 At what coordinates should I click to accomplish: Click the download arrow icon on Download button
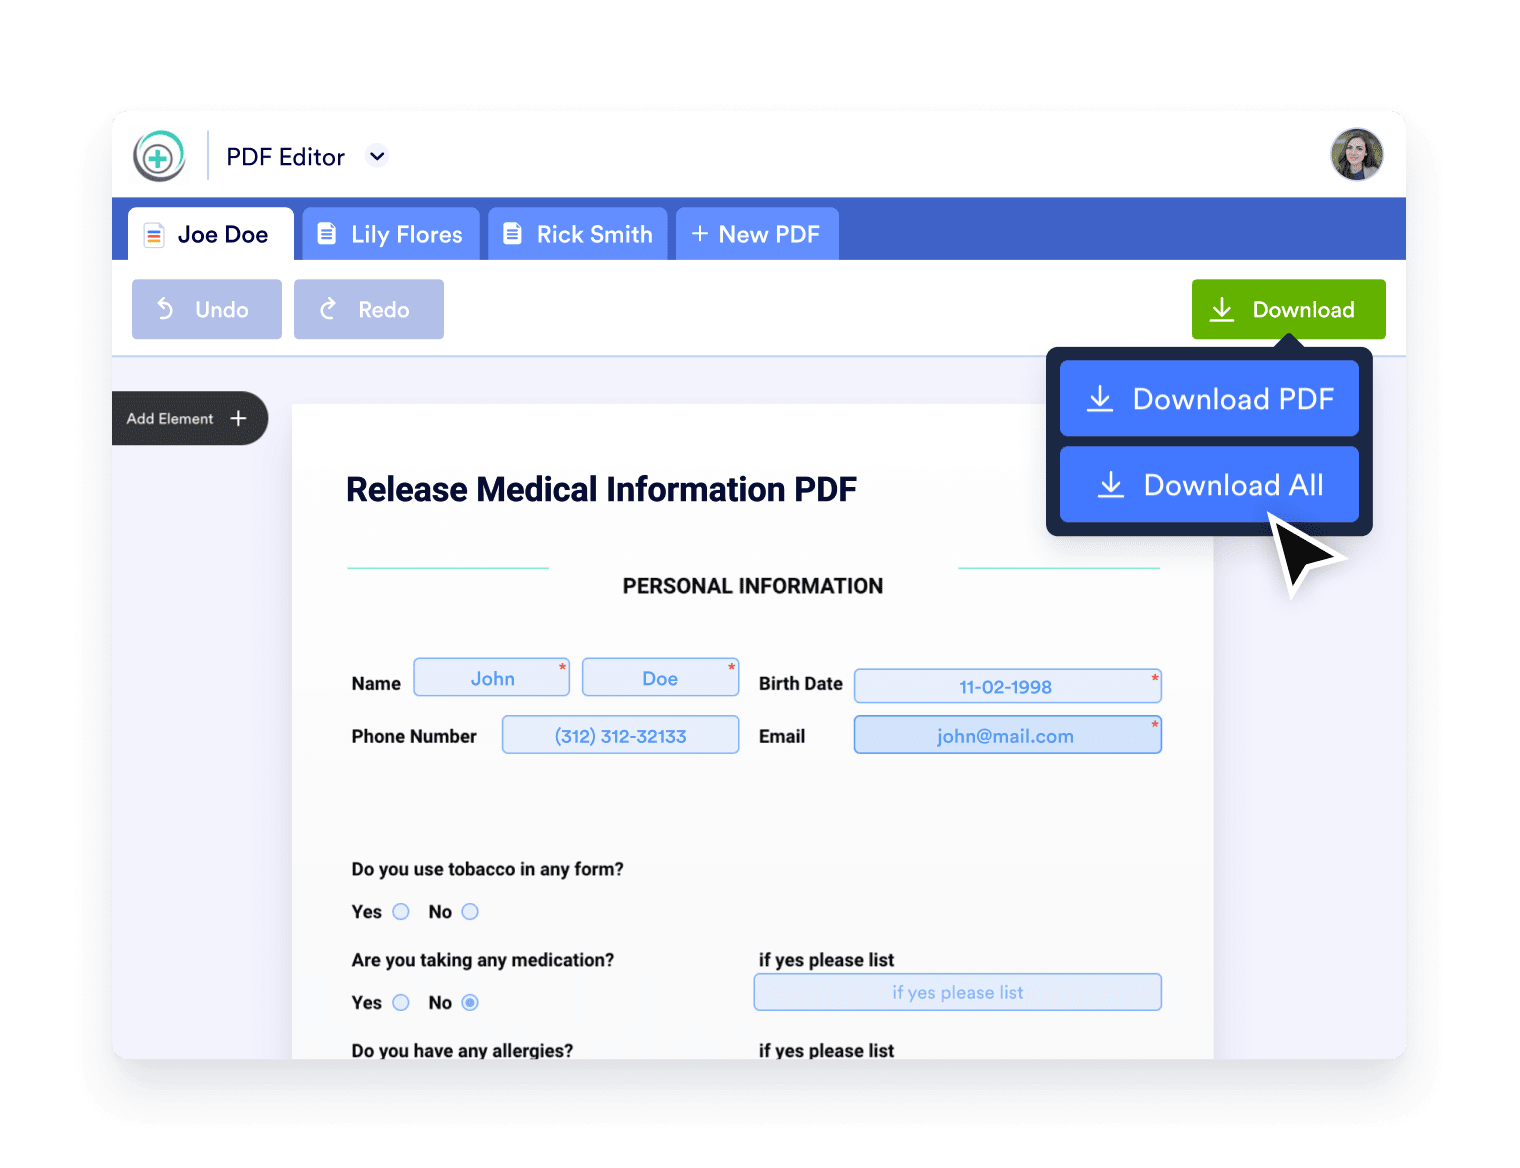pos(1221,309)
